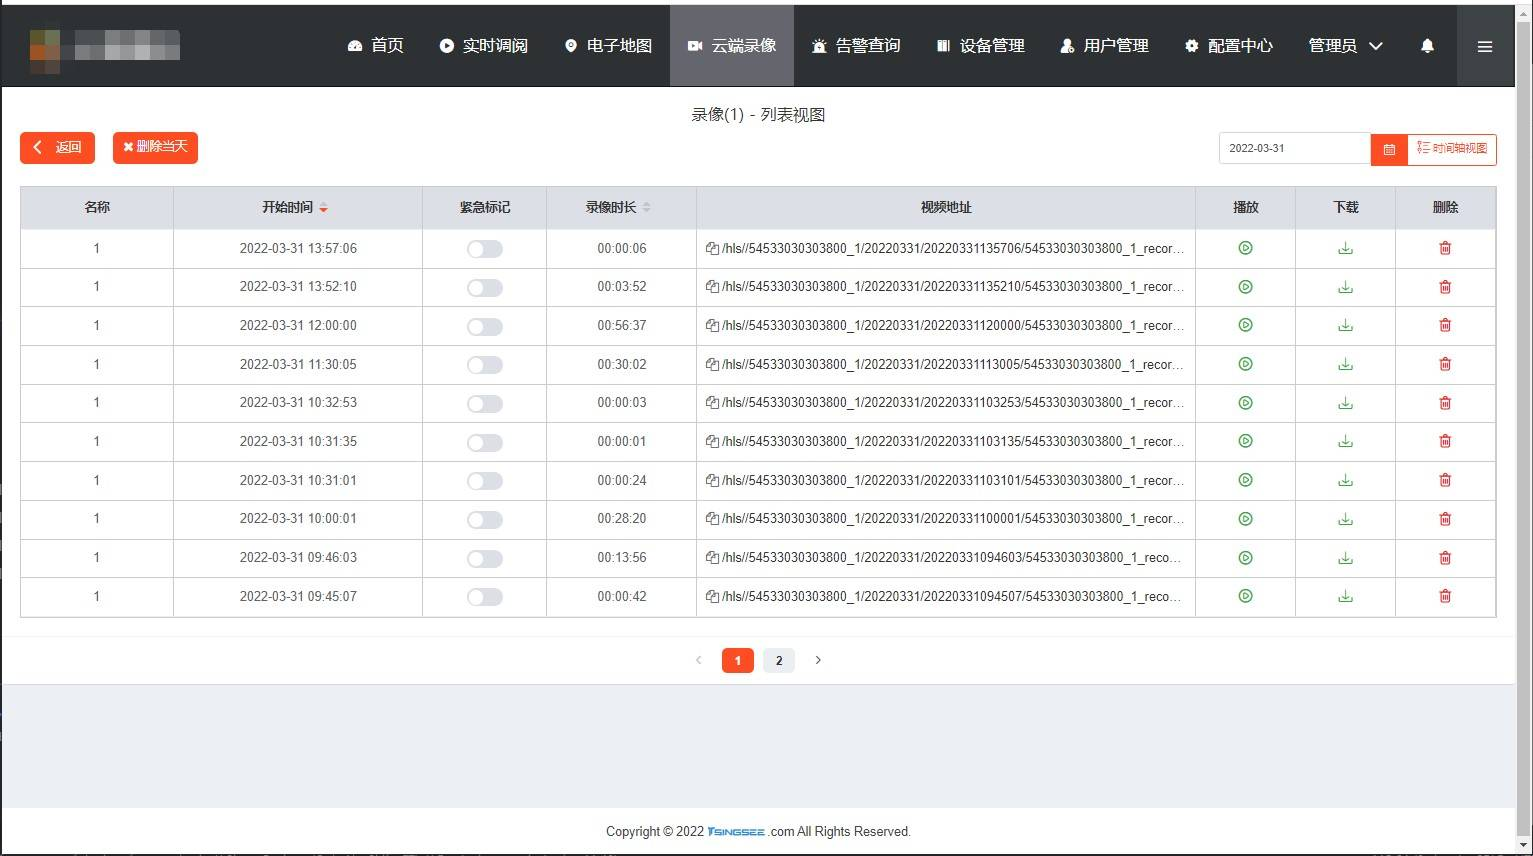
Task: Click the 2022-03-31 date input field
Action: (1294, 148)
